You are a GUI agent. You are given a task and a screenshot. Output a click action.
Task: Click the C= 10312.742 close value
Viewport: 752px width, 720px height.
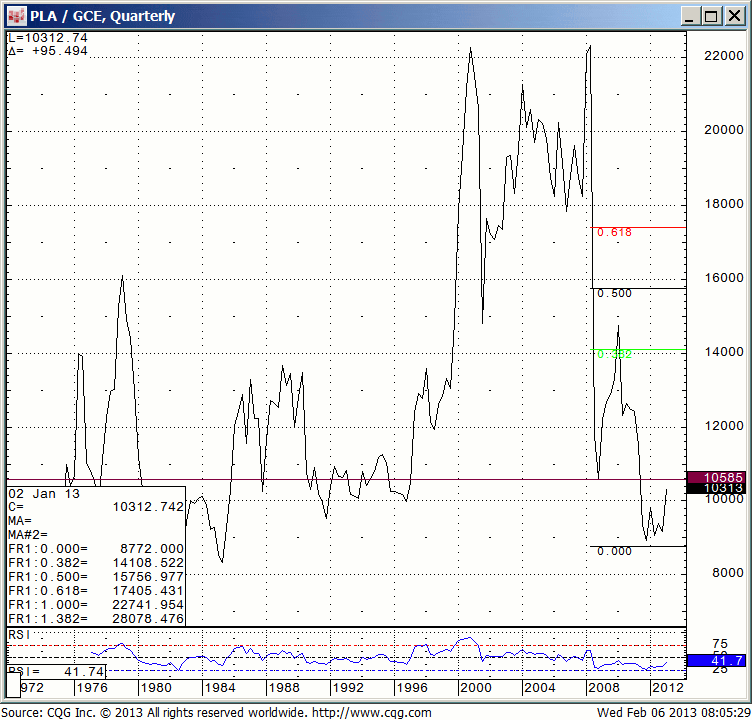click(x=96, y=507)
